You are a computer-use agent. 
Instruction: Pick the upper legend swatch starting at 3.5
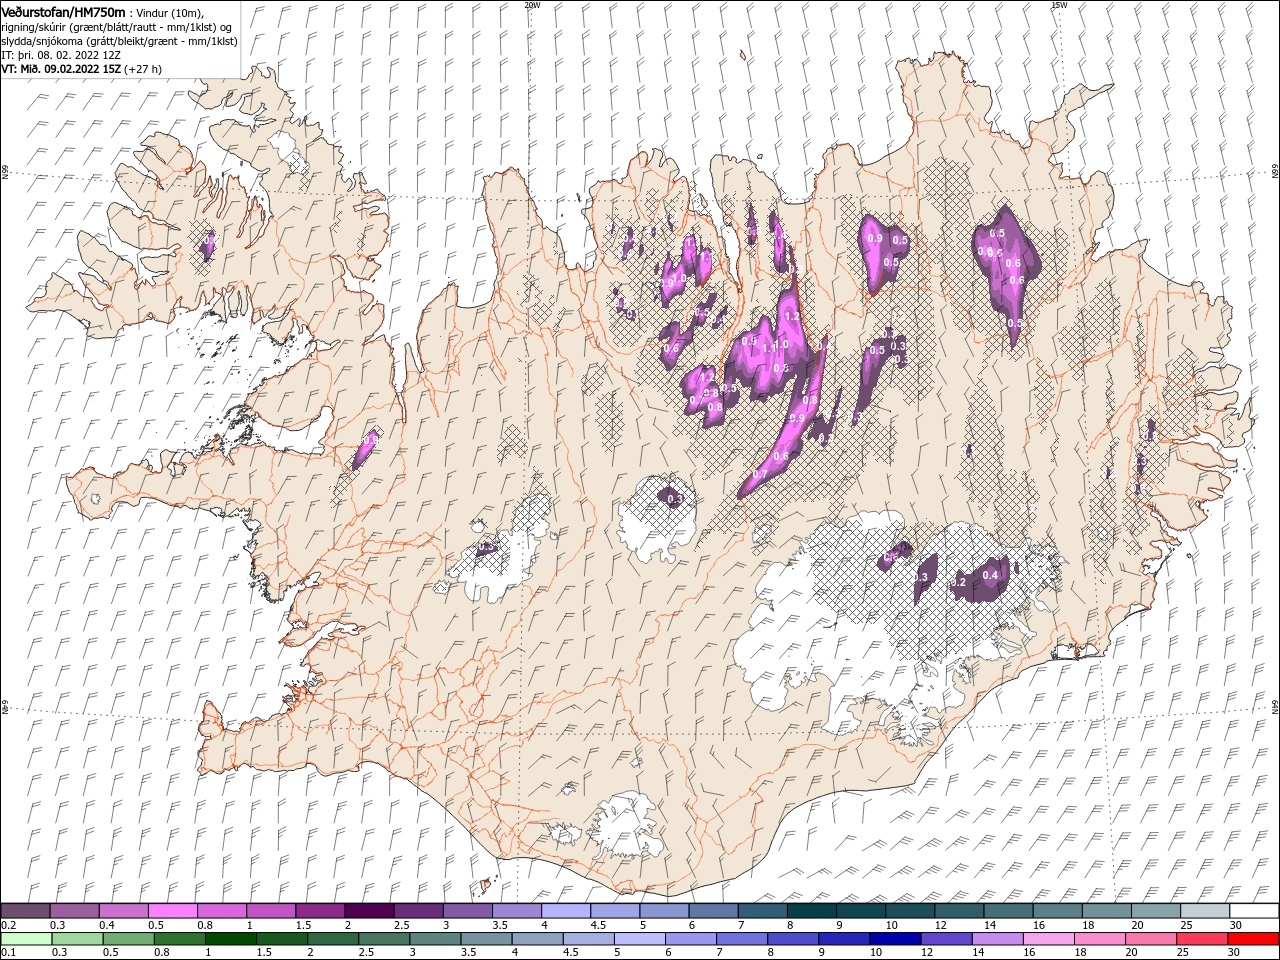516,911
